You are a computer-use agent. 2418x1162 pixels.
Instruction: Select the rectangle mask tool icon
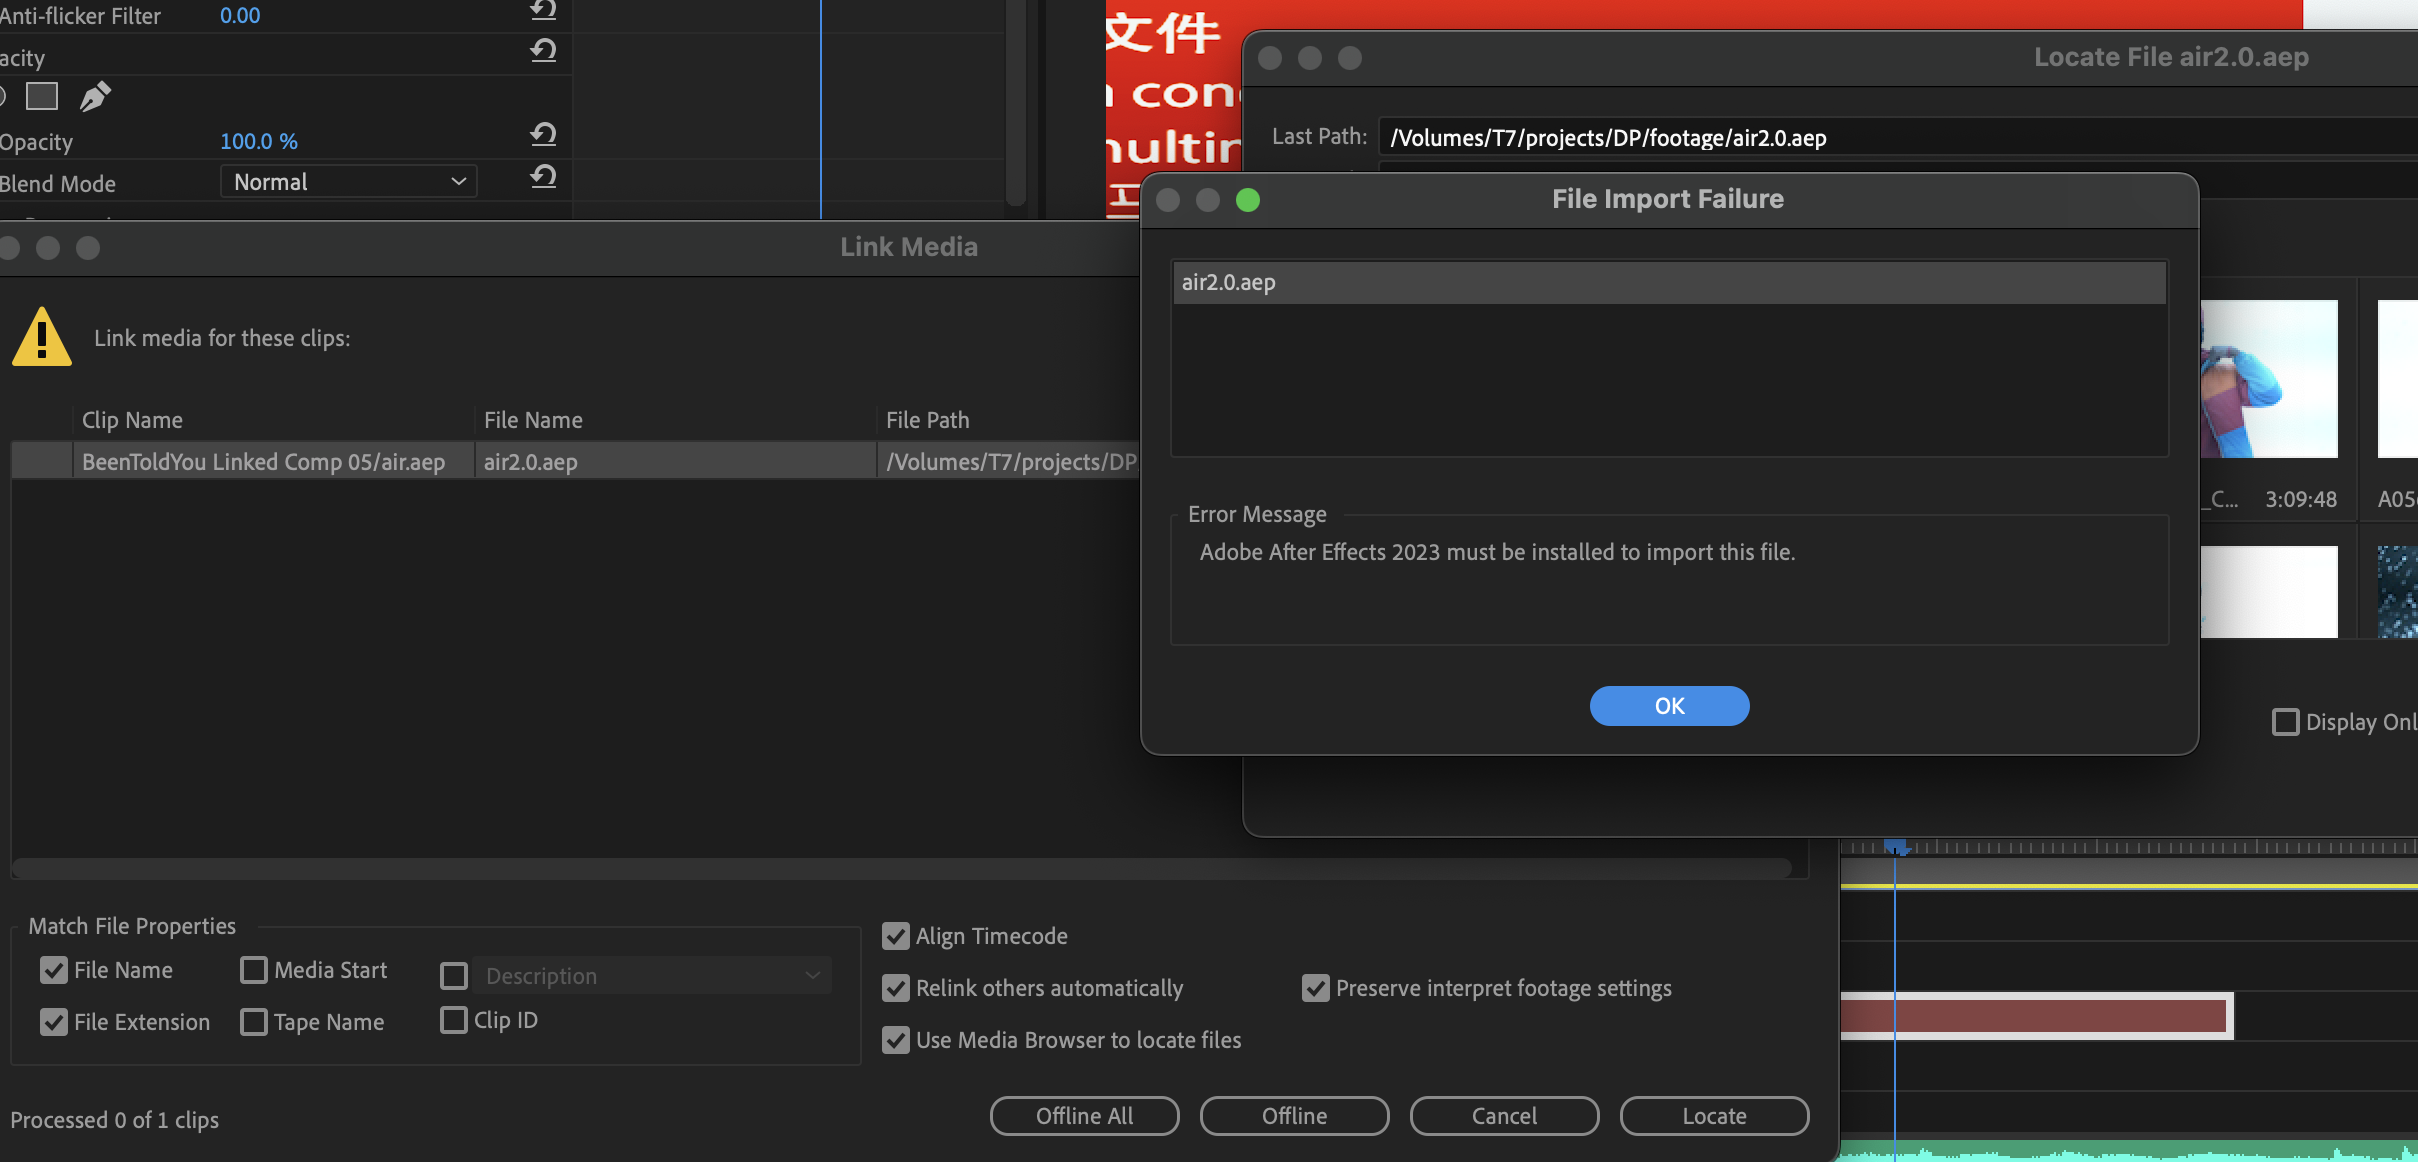[x=41, y=97]
